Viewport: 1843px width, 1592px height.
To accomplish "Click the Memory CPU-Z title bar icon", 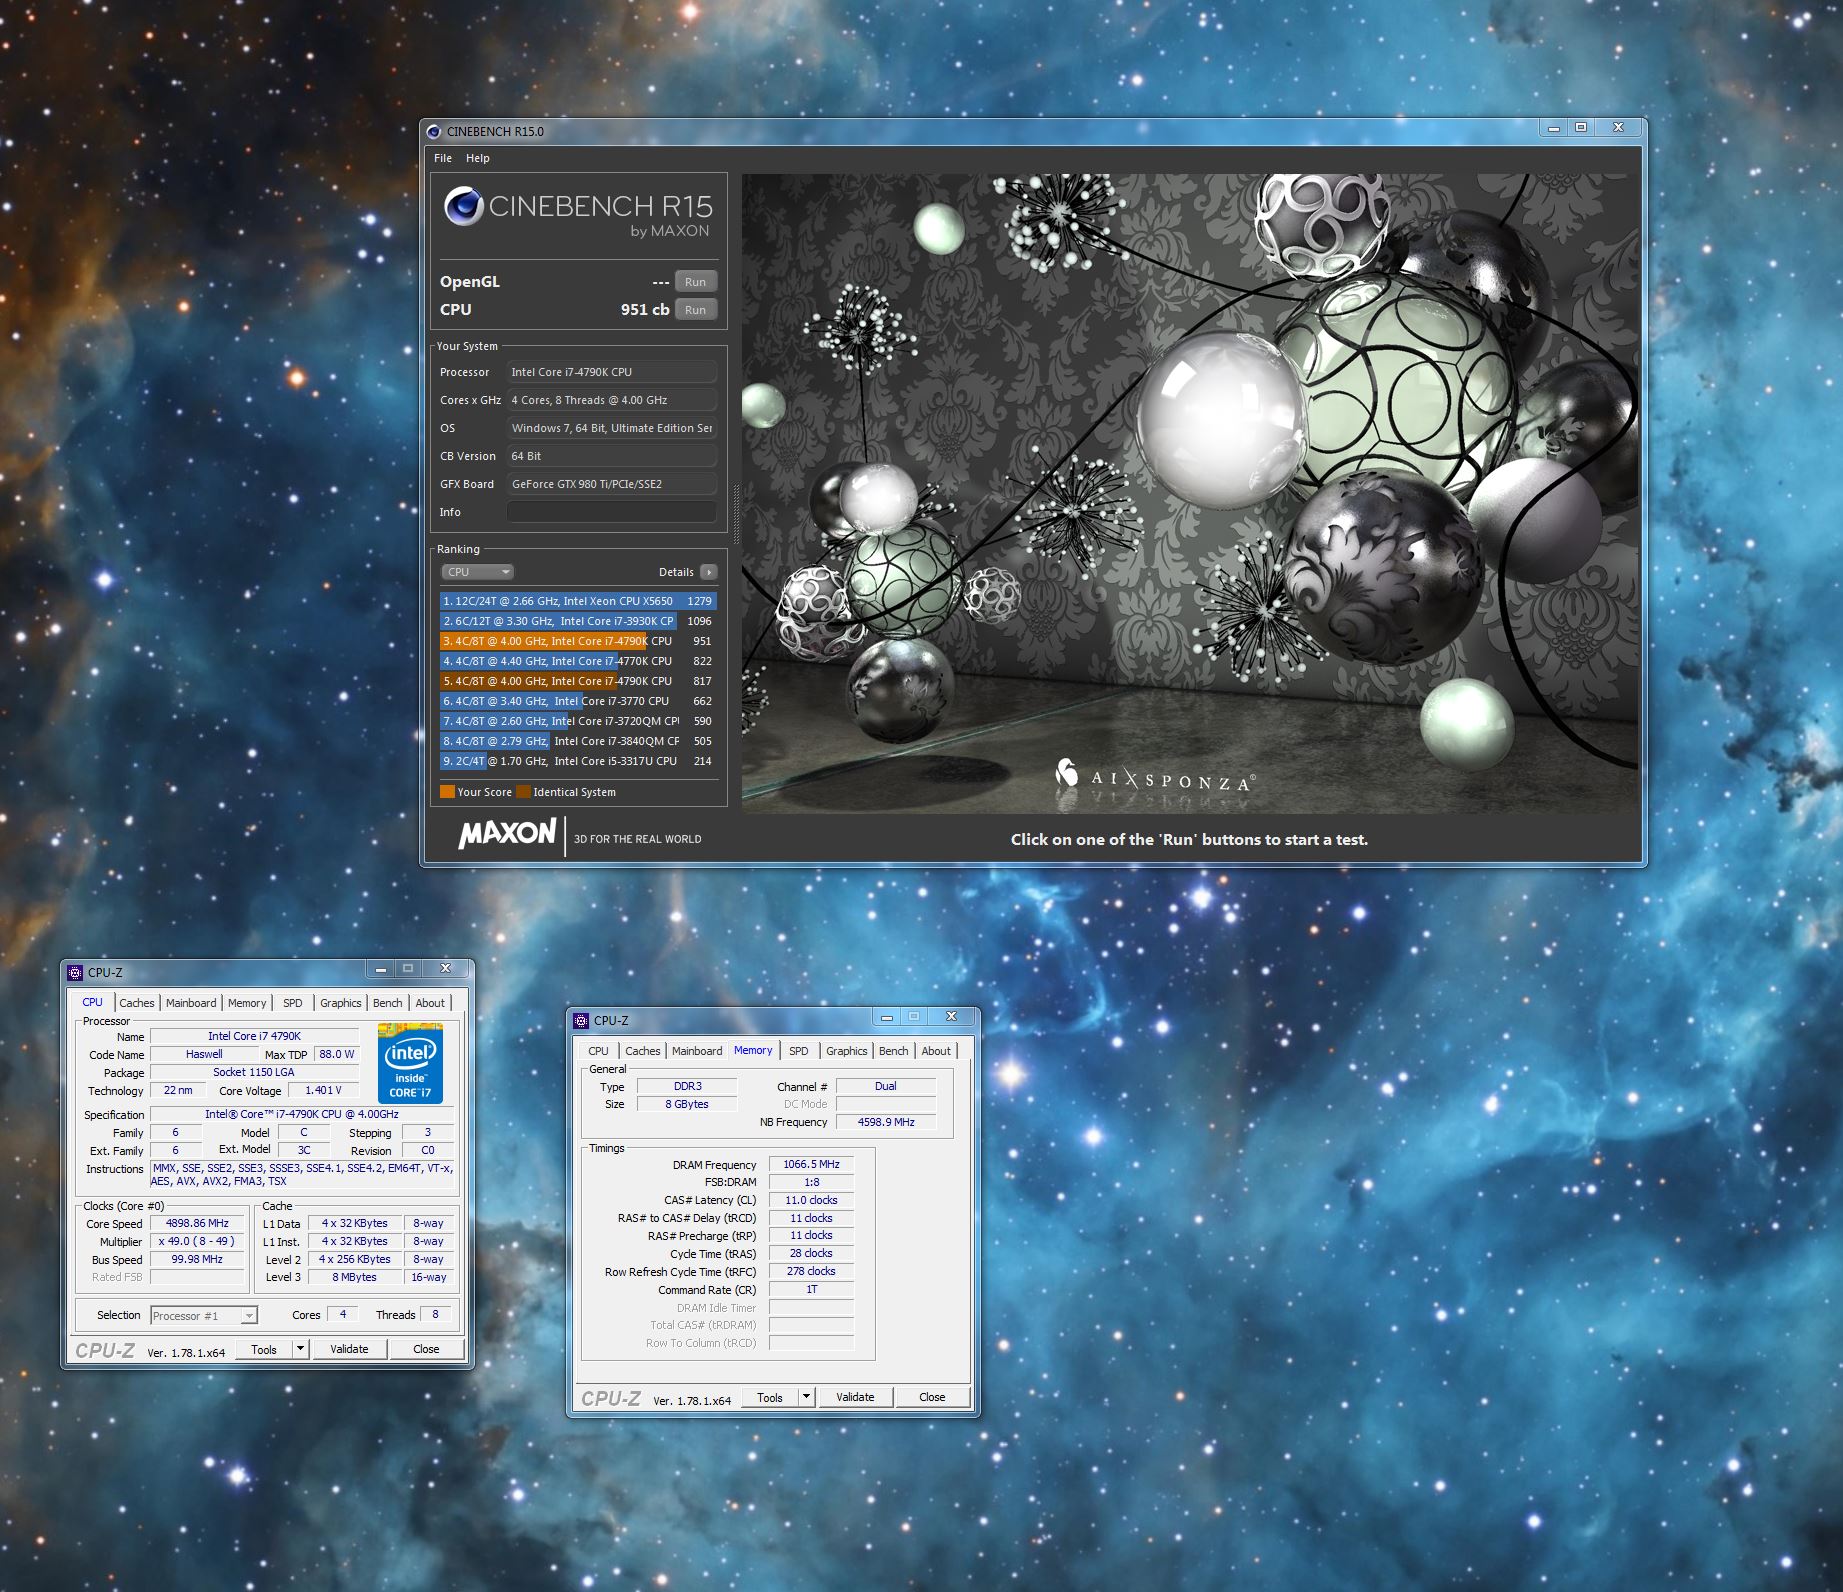I will (581, 1020).
